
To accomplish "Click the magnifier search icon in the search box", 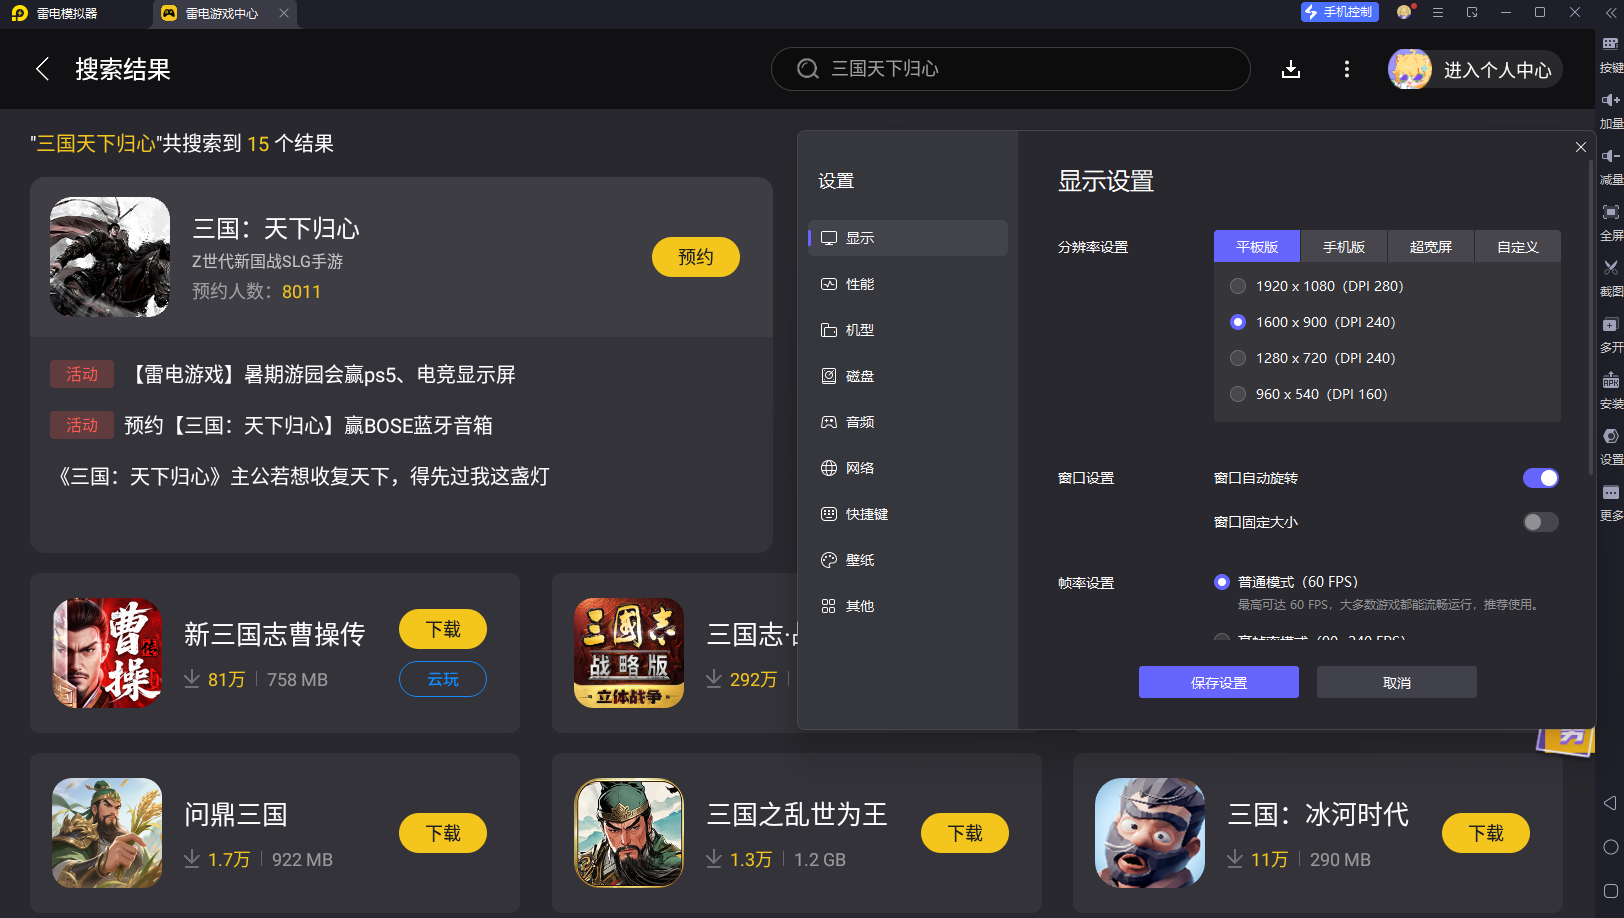I will [x=808, y=69].
